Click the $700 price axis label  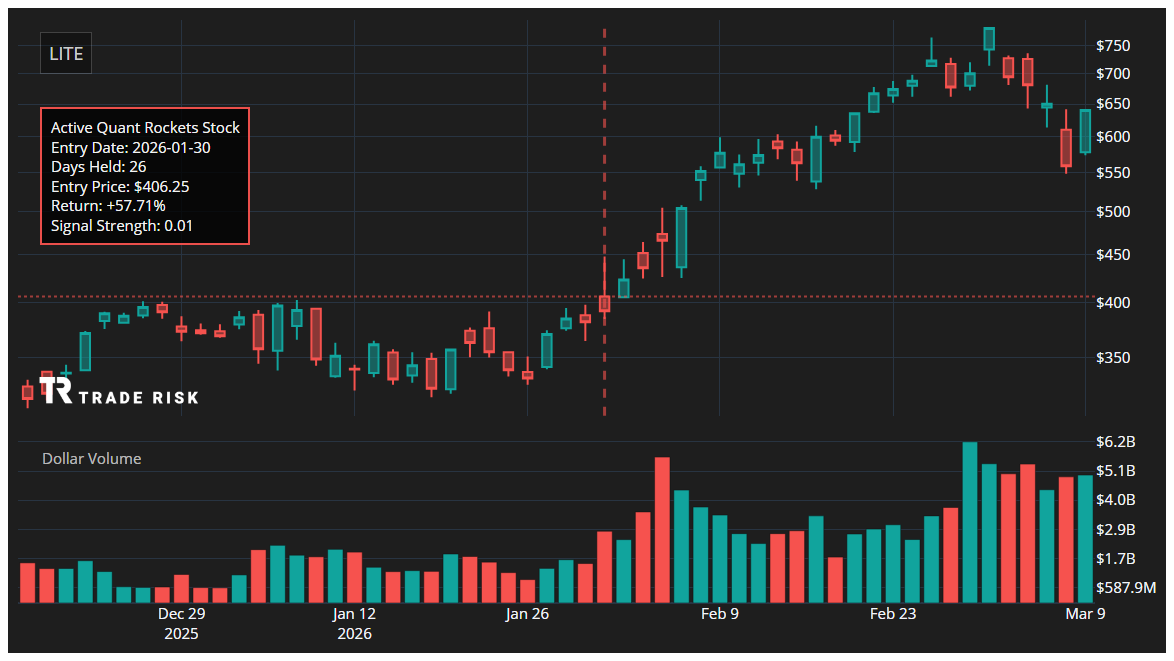click(1113, 73)
